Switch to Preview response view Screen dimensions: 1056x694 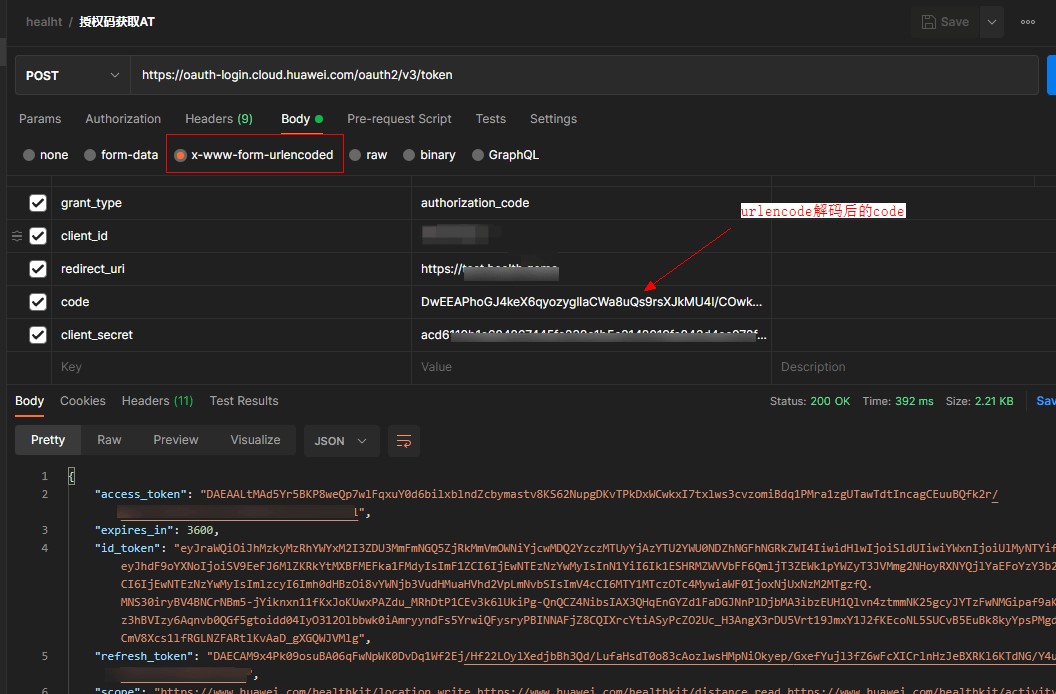pyautogui.click(x=176, y=440)
